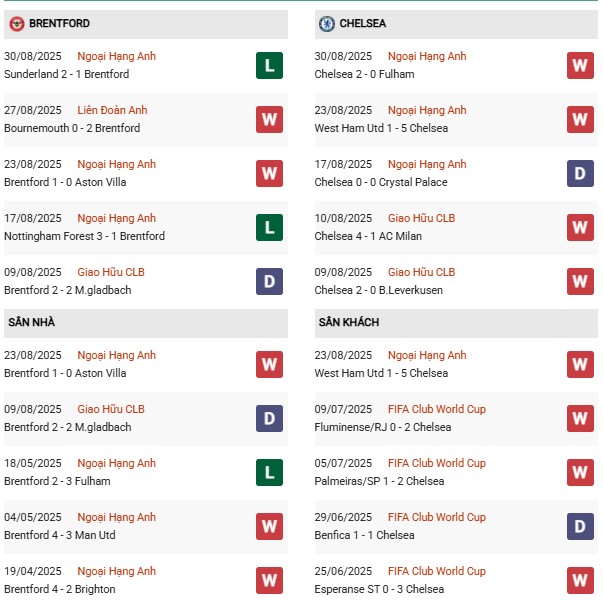Image resolution: width=603 pixels, height=608 pixels.
Task: Click the Brentford club crest icon
Action: (17, 24)
